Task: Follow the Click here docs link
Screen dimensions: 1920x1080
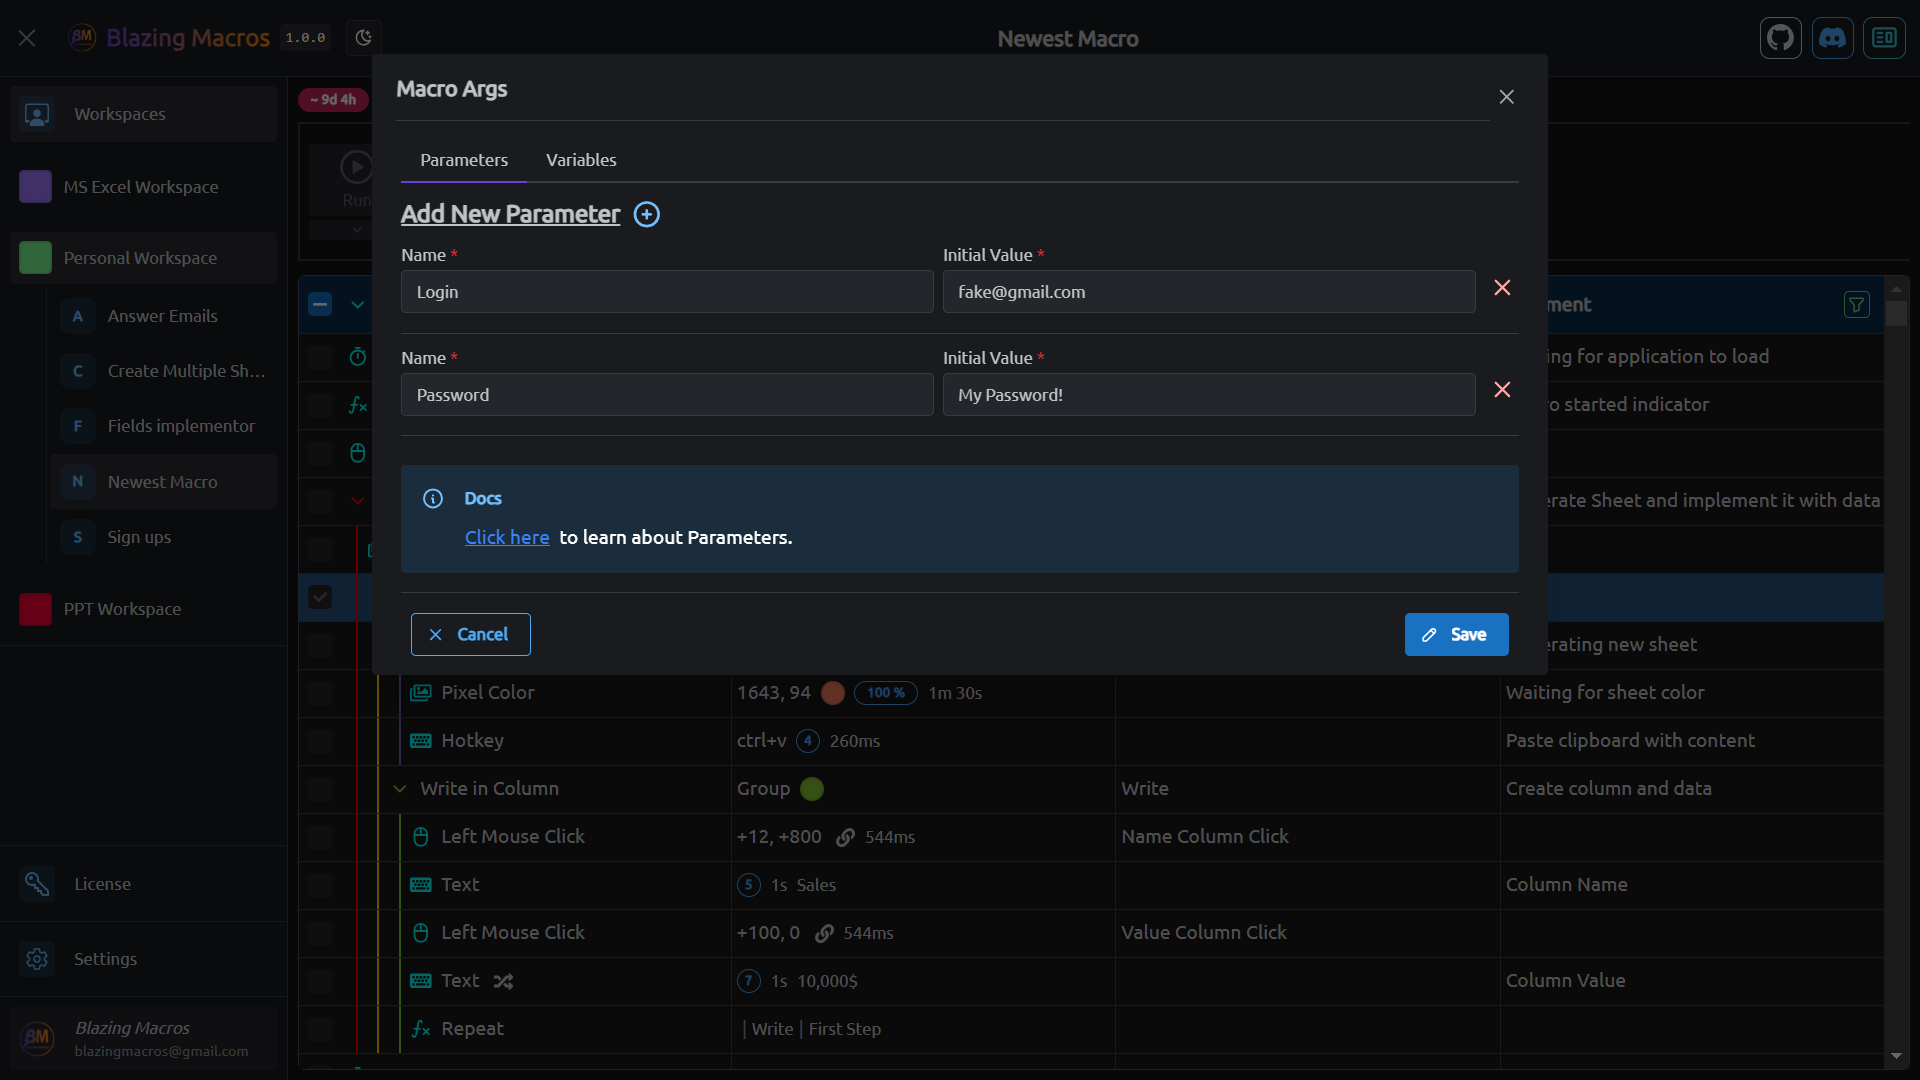Action: pyautogui.click(x=507, y=538)
